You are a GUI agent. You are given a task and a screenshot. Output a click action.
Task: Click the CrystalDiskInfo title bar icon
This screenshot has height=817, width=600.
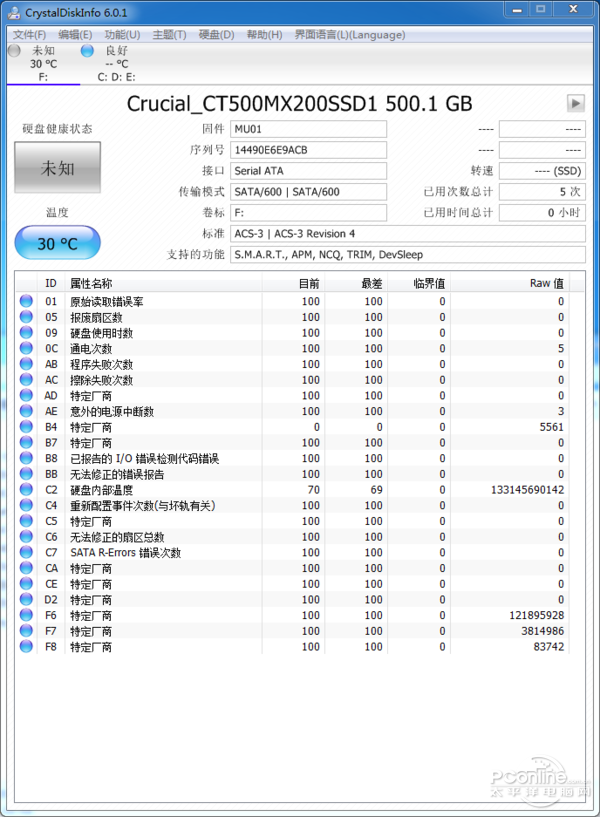tap(15, 13)
